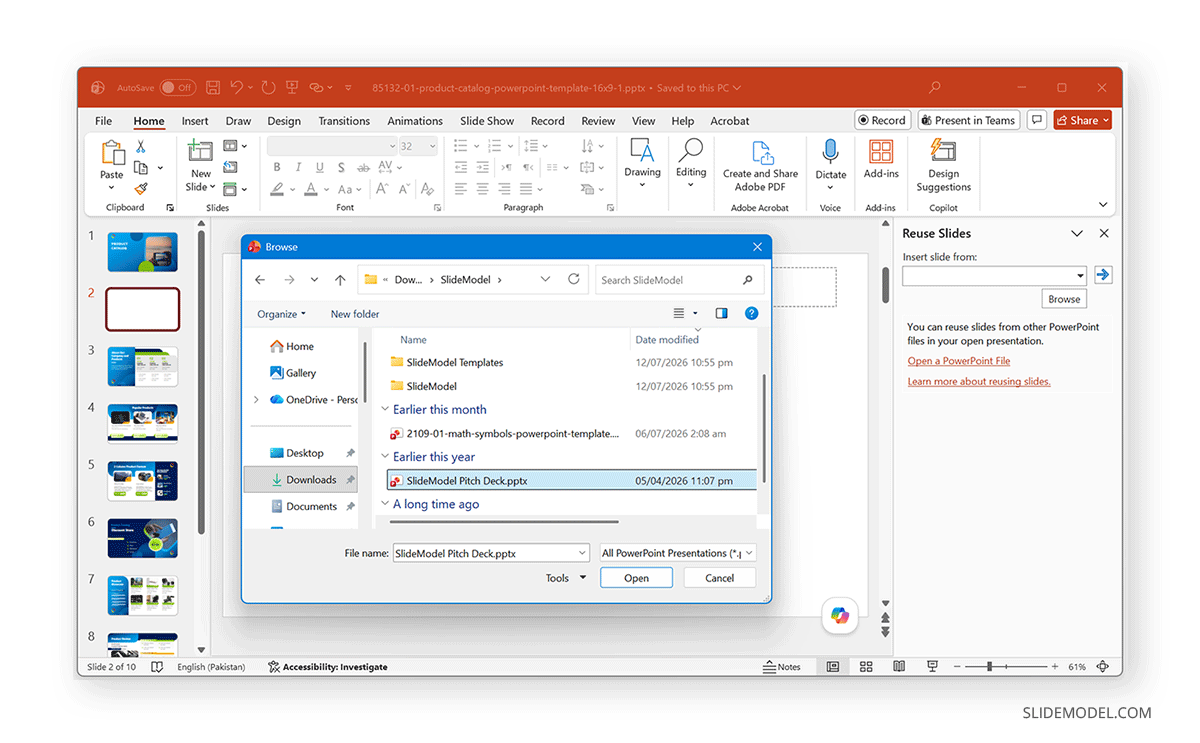1200x743 pixels.
Task: Collapse the Earlier this year group
Action: coord(386,457)
